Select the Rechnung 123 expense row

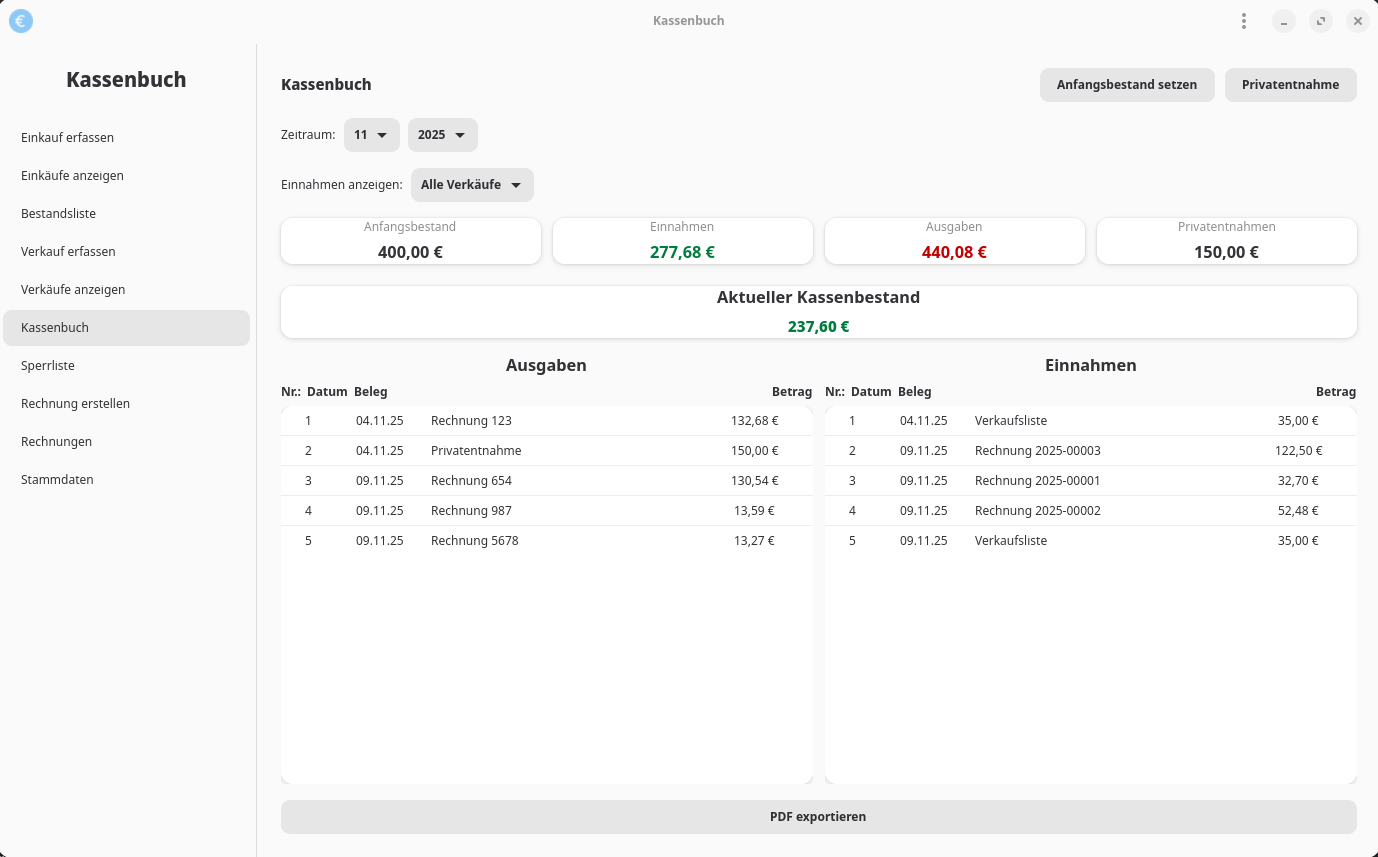(546, 421)
